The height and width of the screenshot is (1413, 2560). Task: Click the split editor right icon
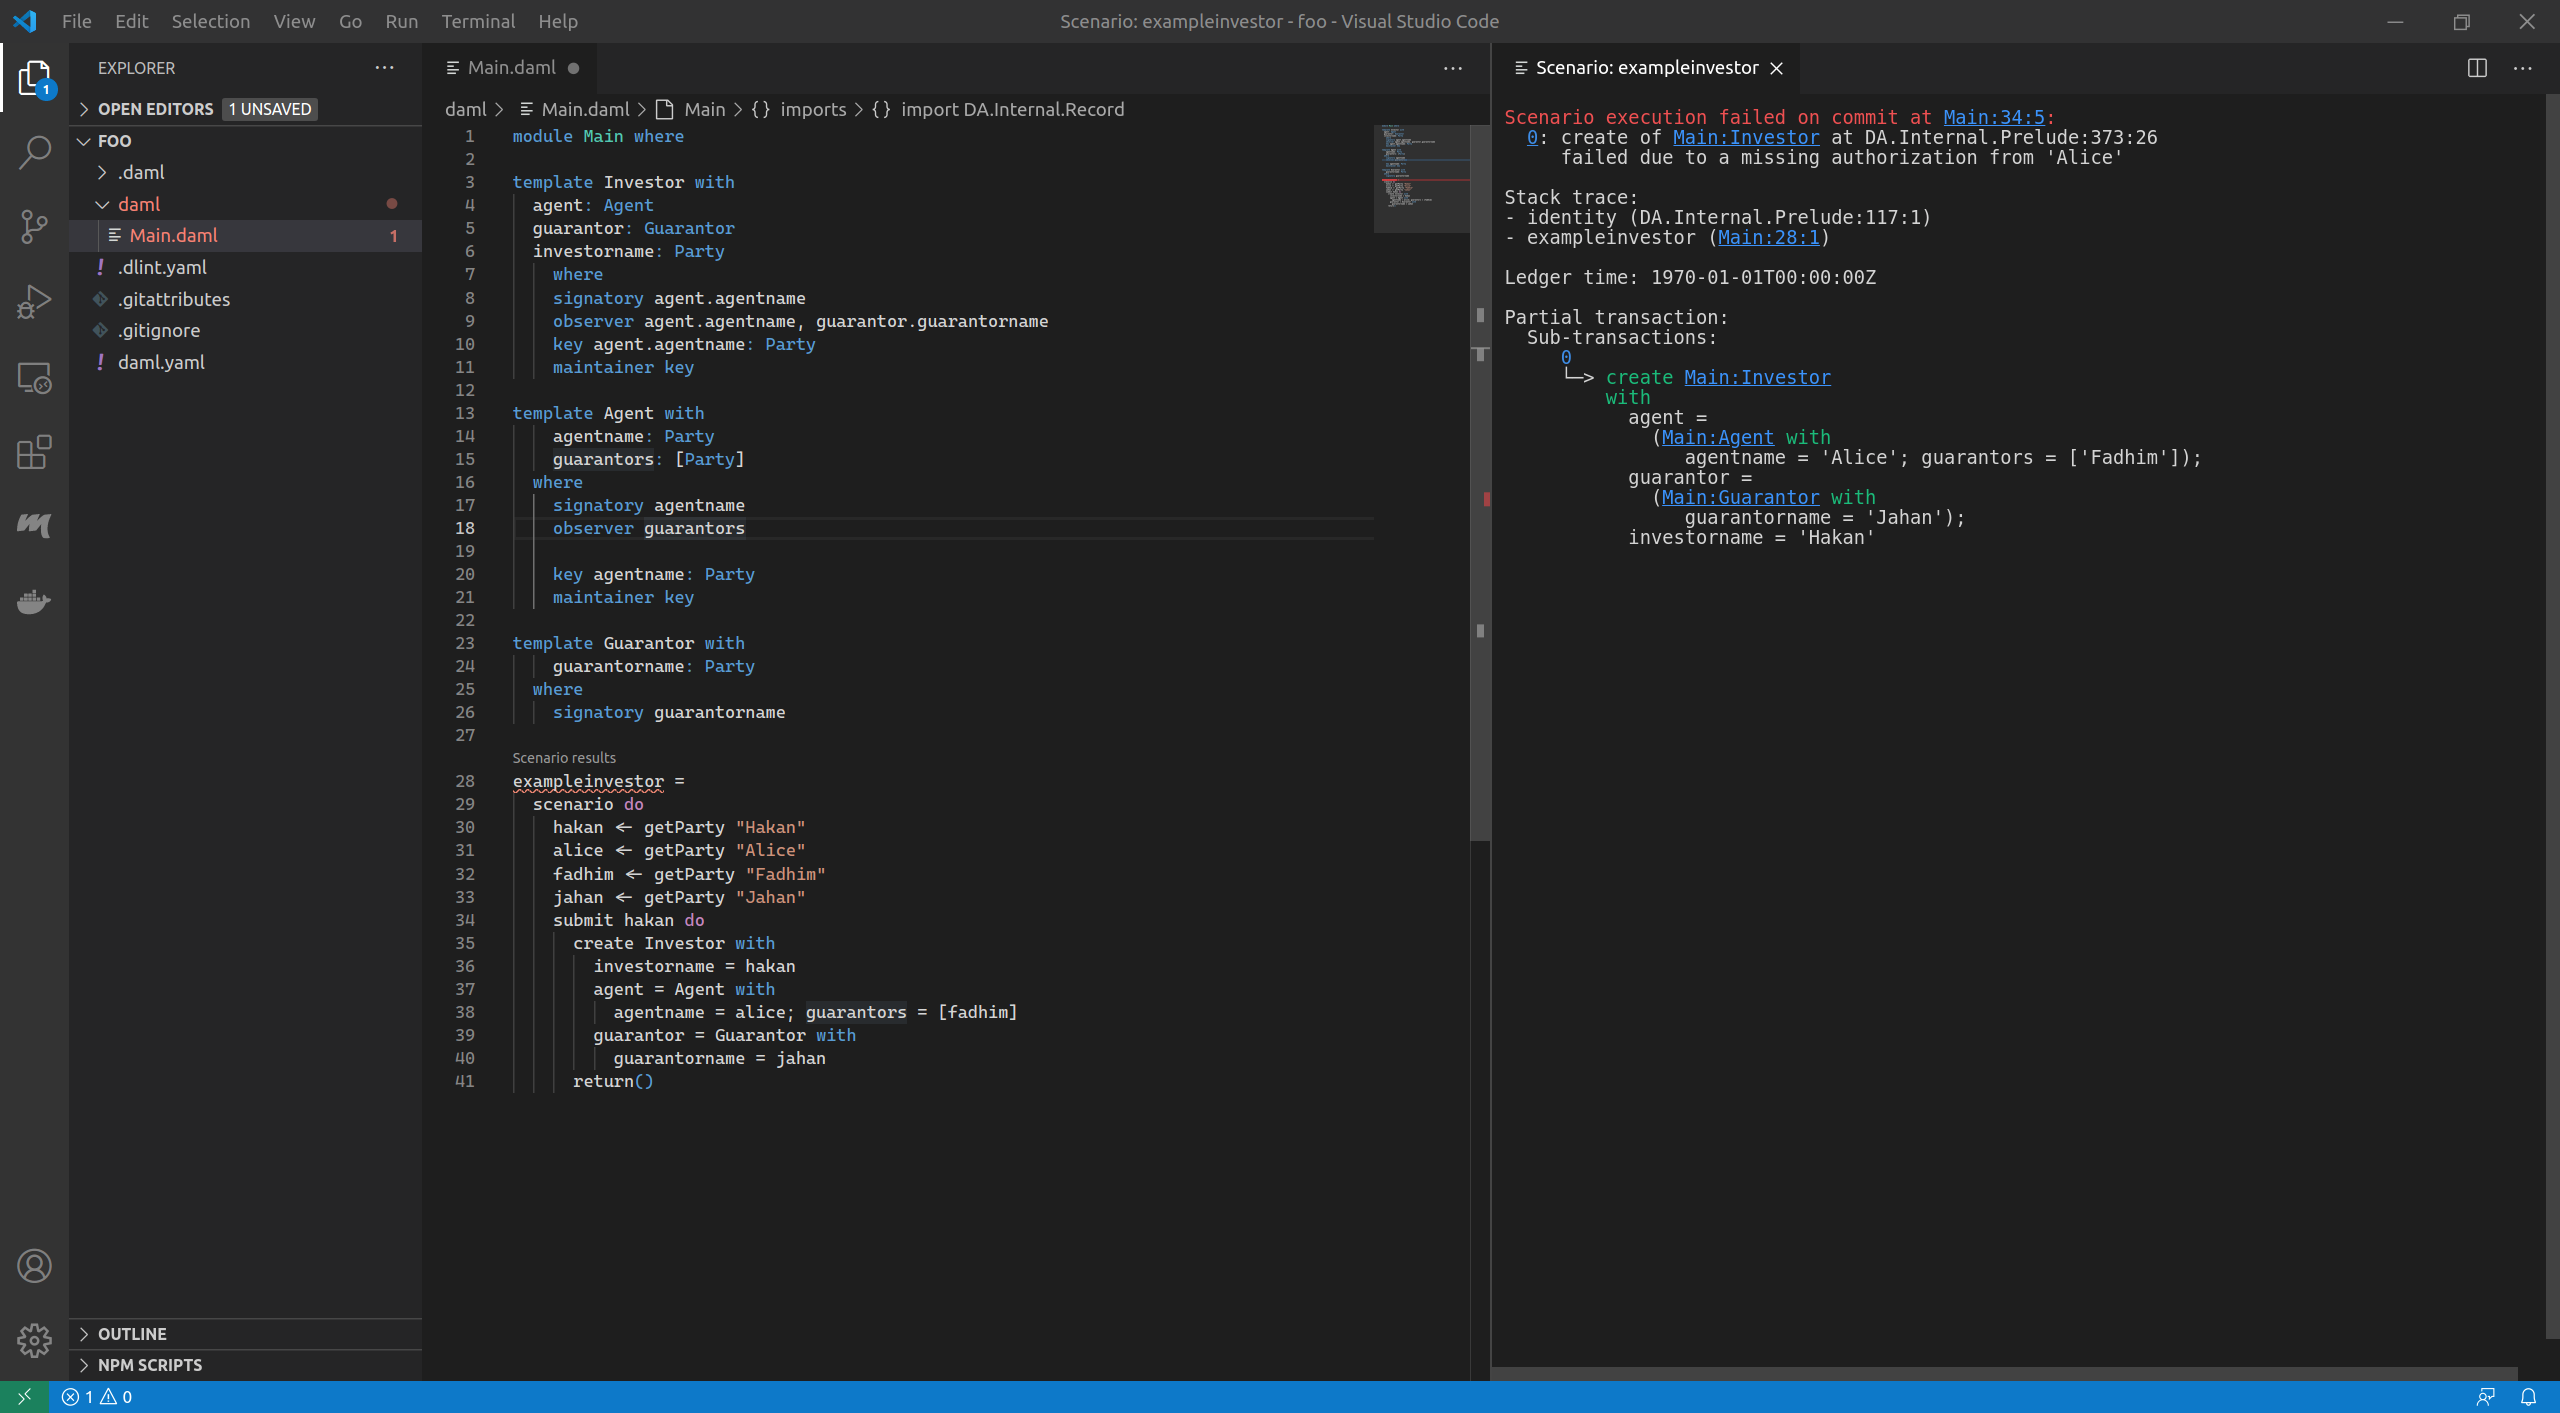pos(2477,68)
